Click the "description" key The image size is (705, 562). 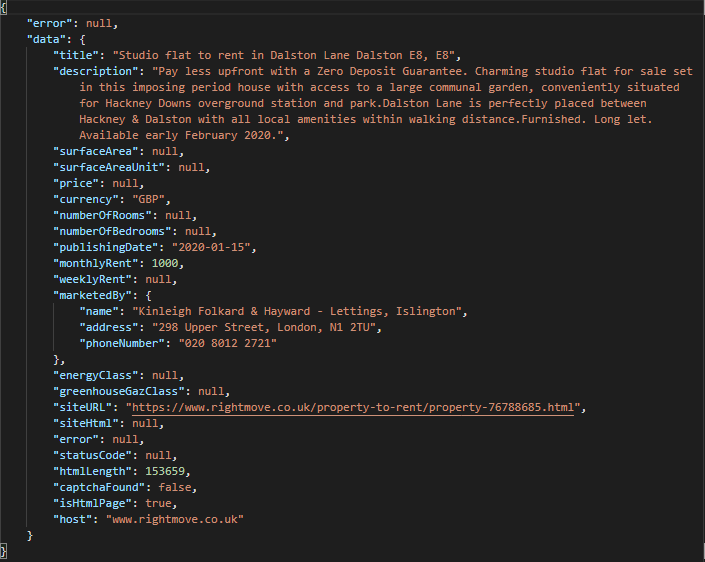(96, 71)
